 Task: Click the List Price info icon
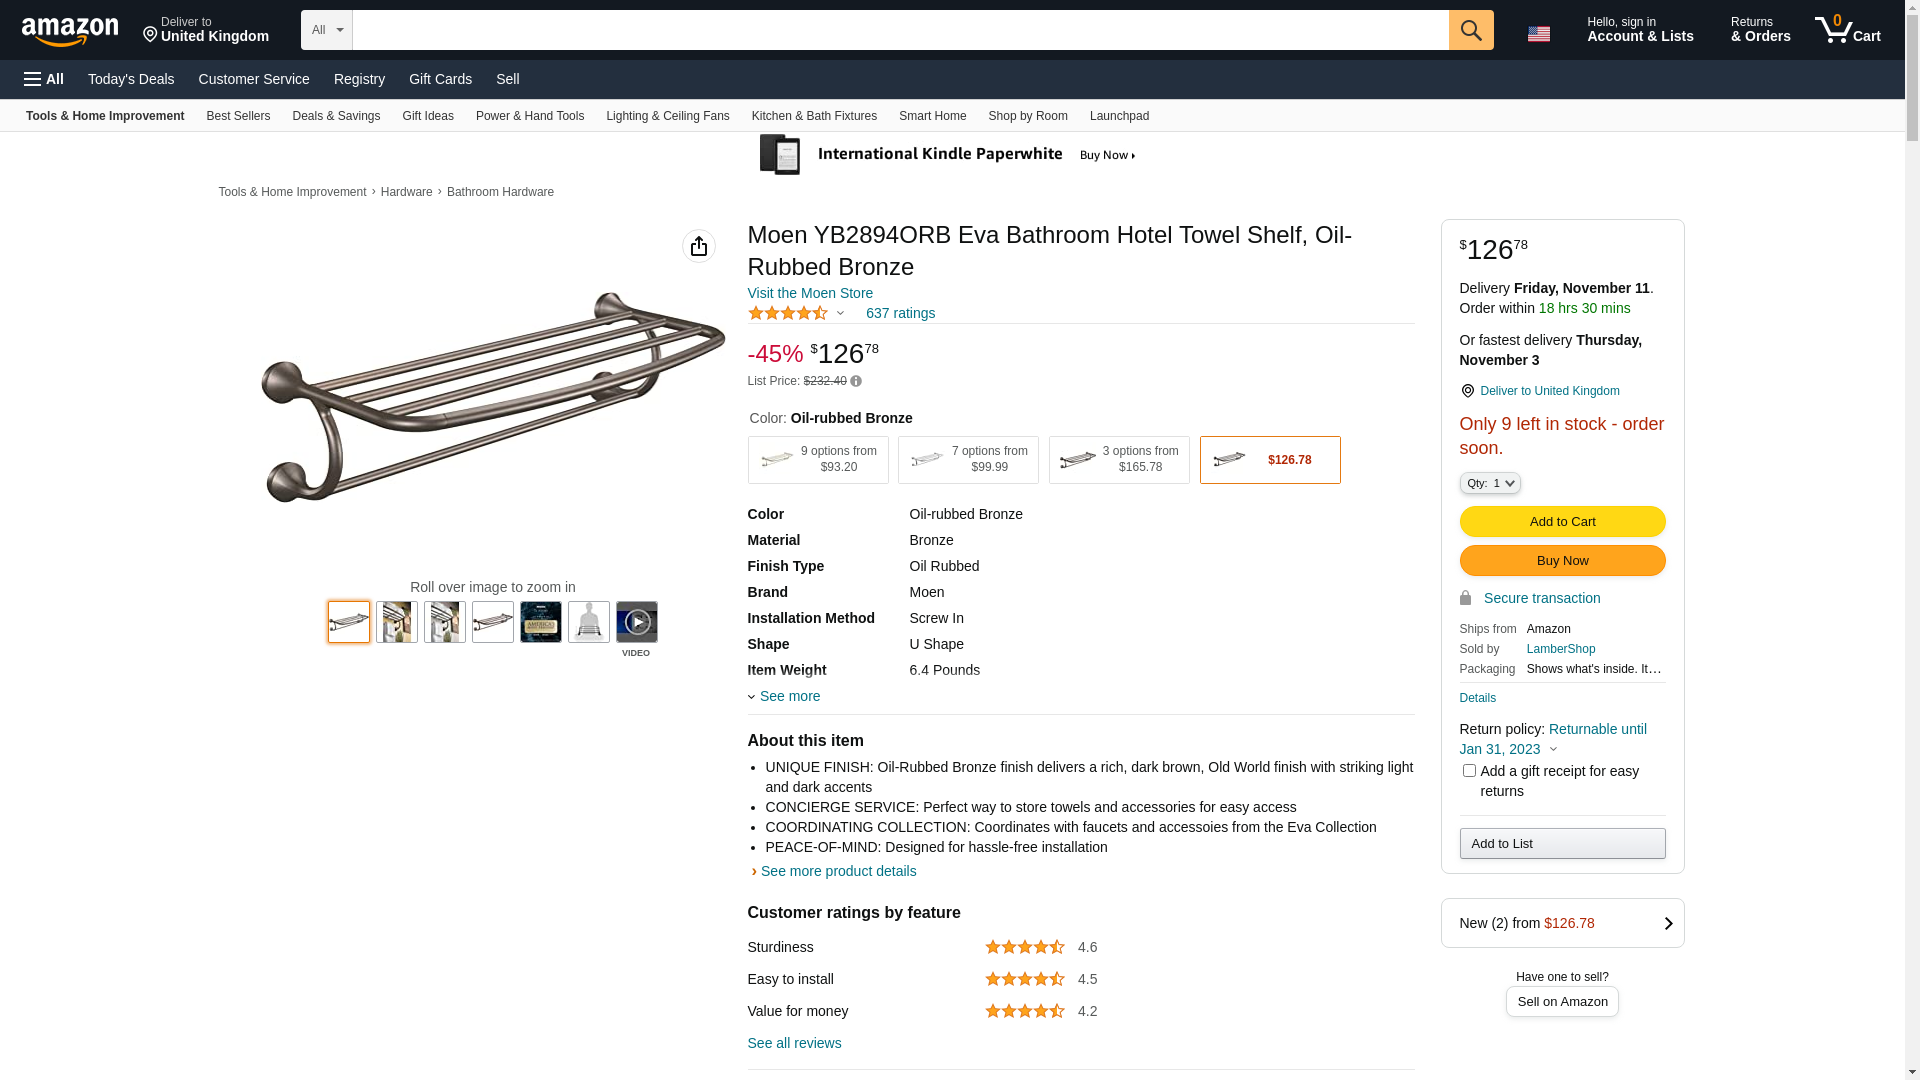pyautogui.click(x=856, y=381)
